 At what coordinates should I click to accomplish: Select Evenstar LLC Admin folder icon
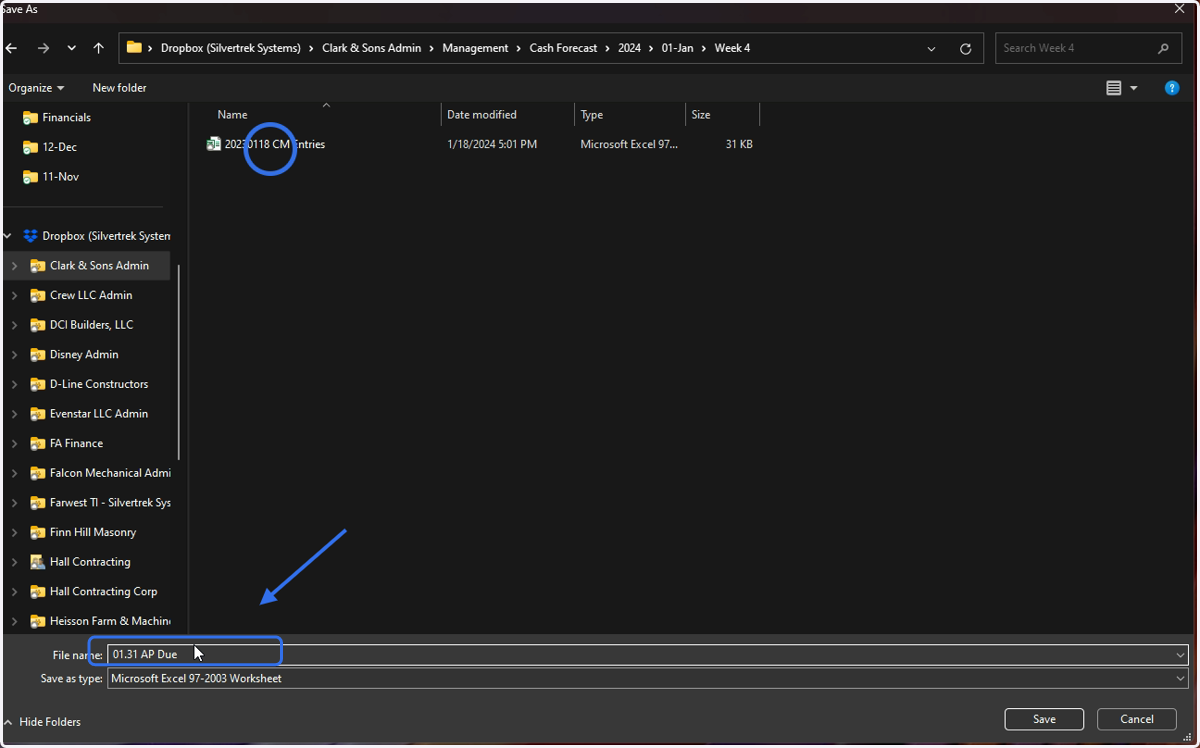pyautogui.click(x=38, y=414)
